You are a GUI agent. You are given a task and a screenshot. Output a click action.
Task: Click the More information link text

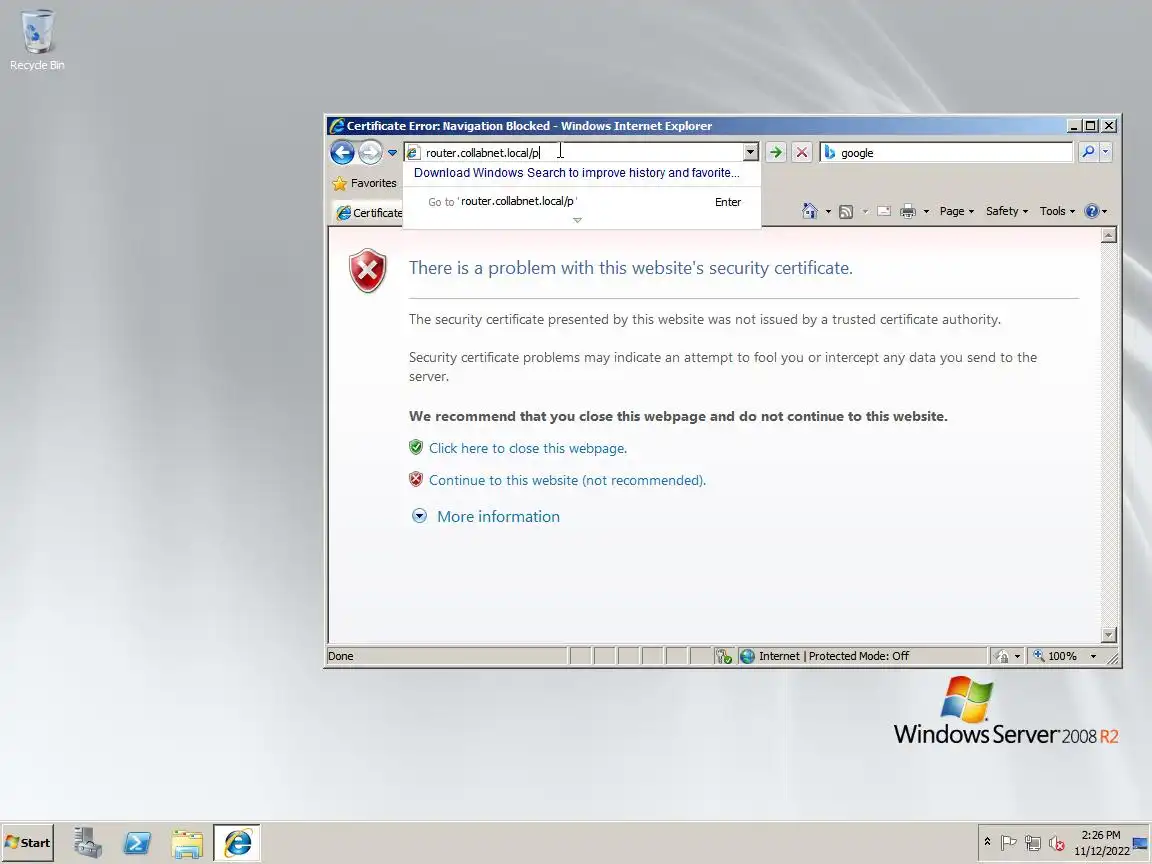coord(498,516)
